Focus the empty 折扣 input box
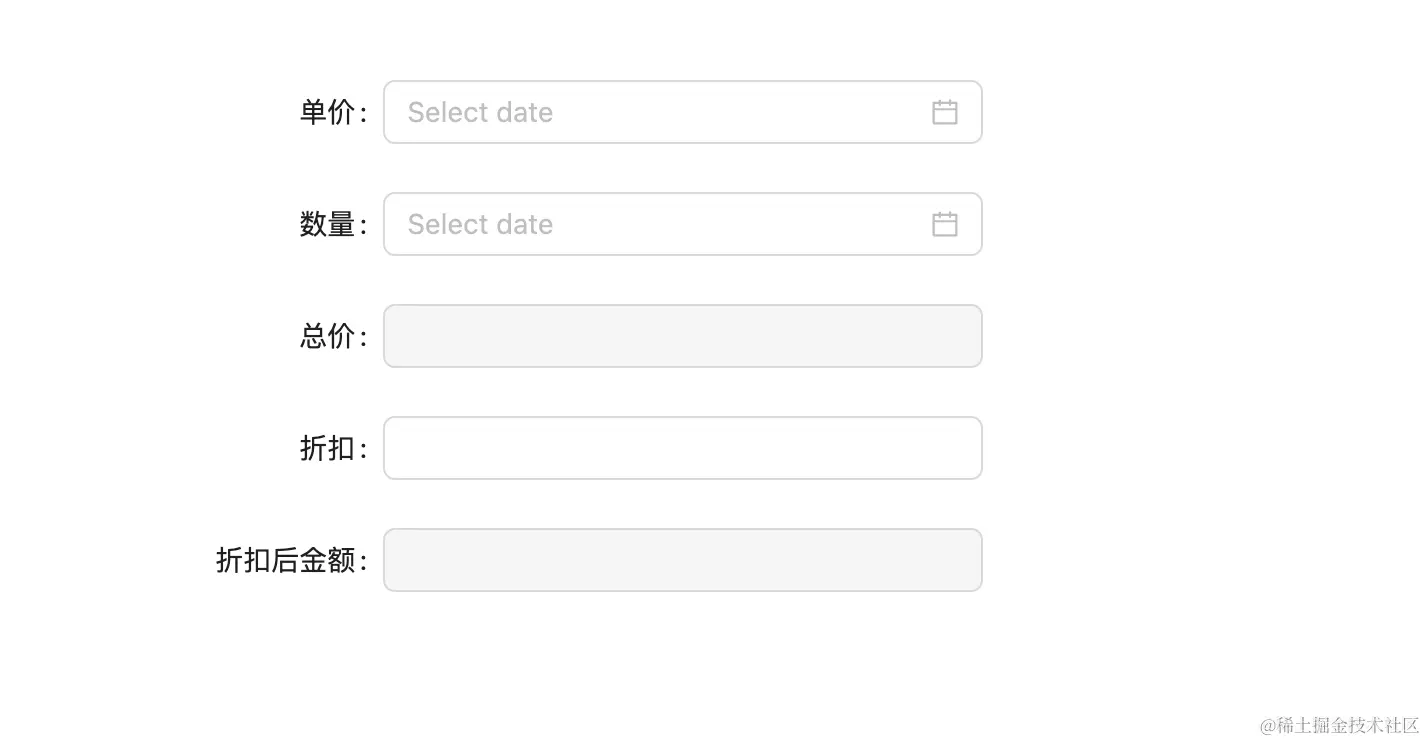 (x=682, y=448)
